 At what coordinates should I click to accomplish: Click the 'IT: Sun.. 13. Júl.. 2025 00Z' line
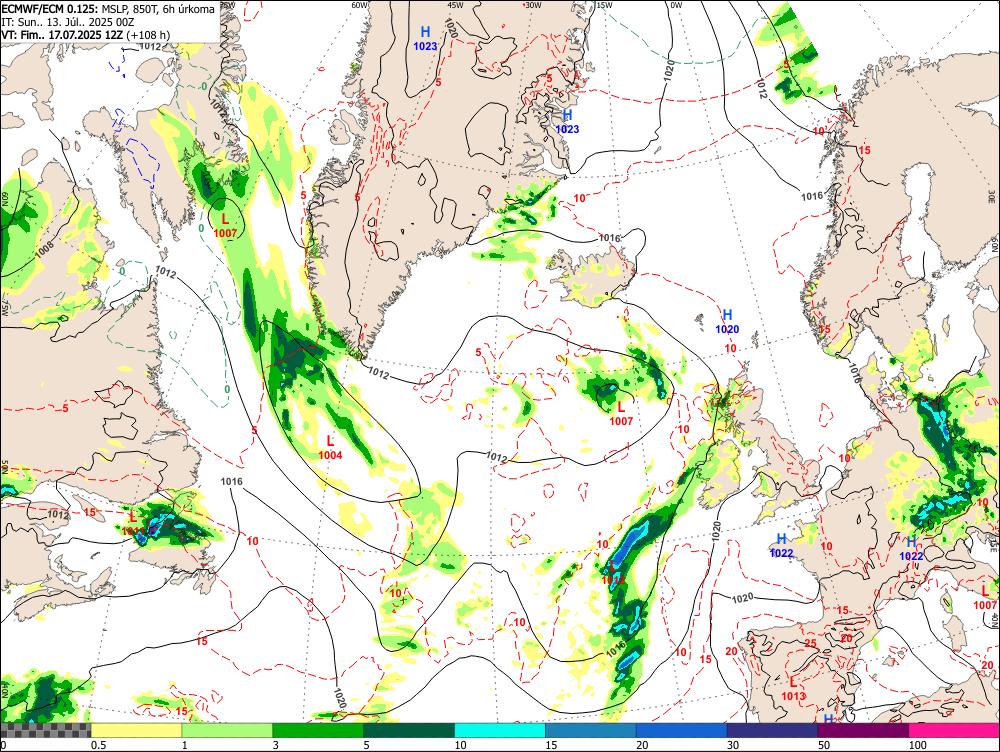point(68,22)
